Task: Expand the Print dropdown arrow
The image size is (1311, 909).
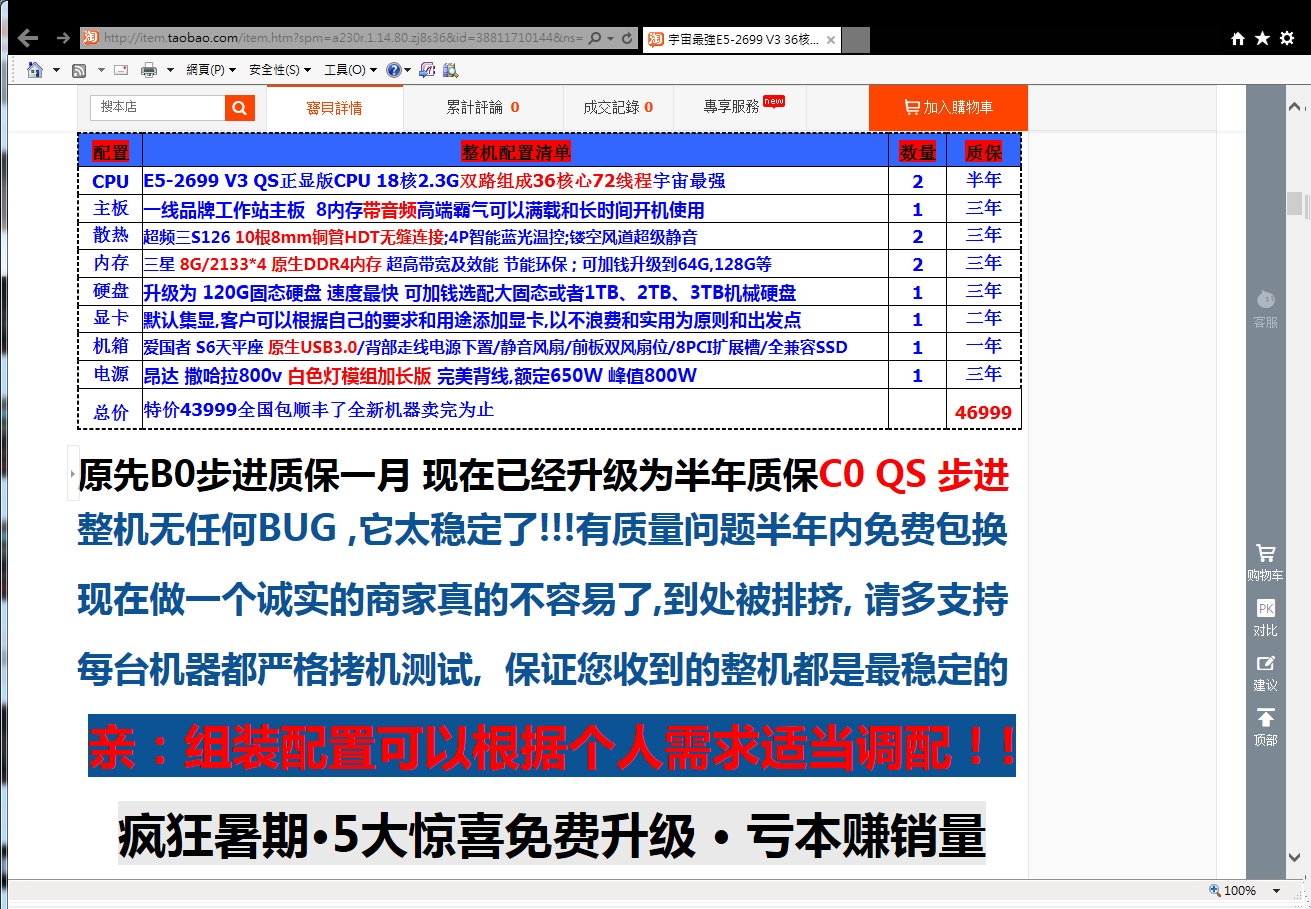Action: 169,70
